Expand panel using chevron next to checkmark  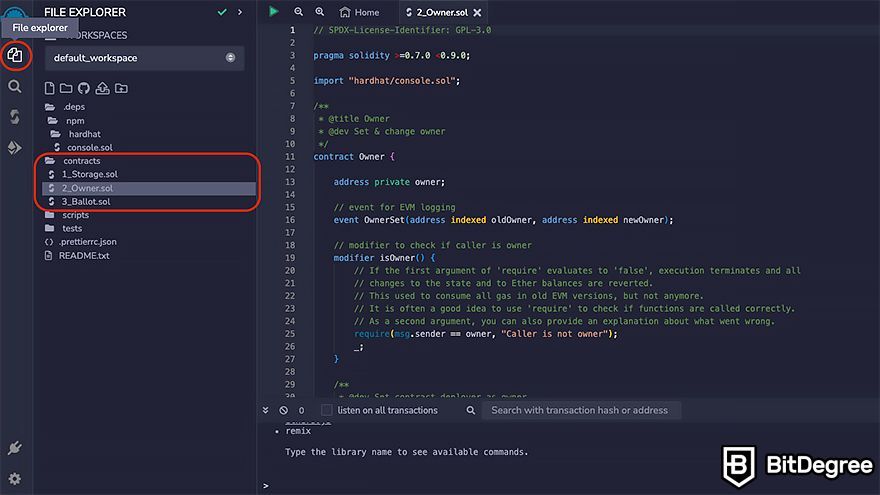tap(240, 12)
